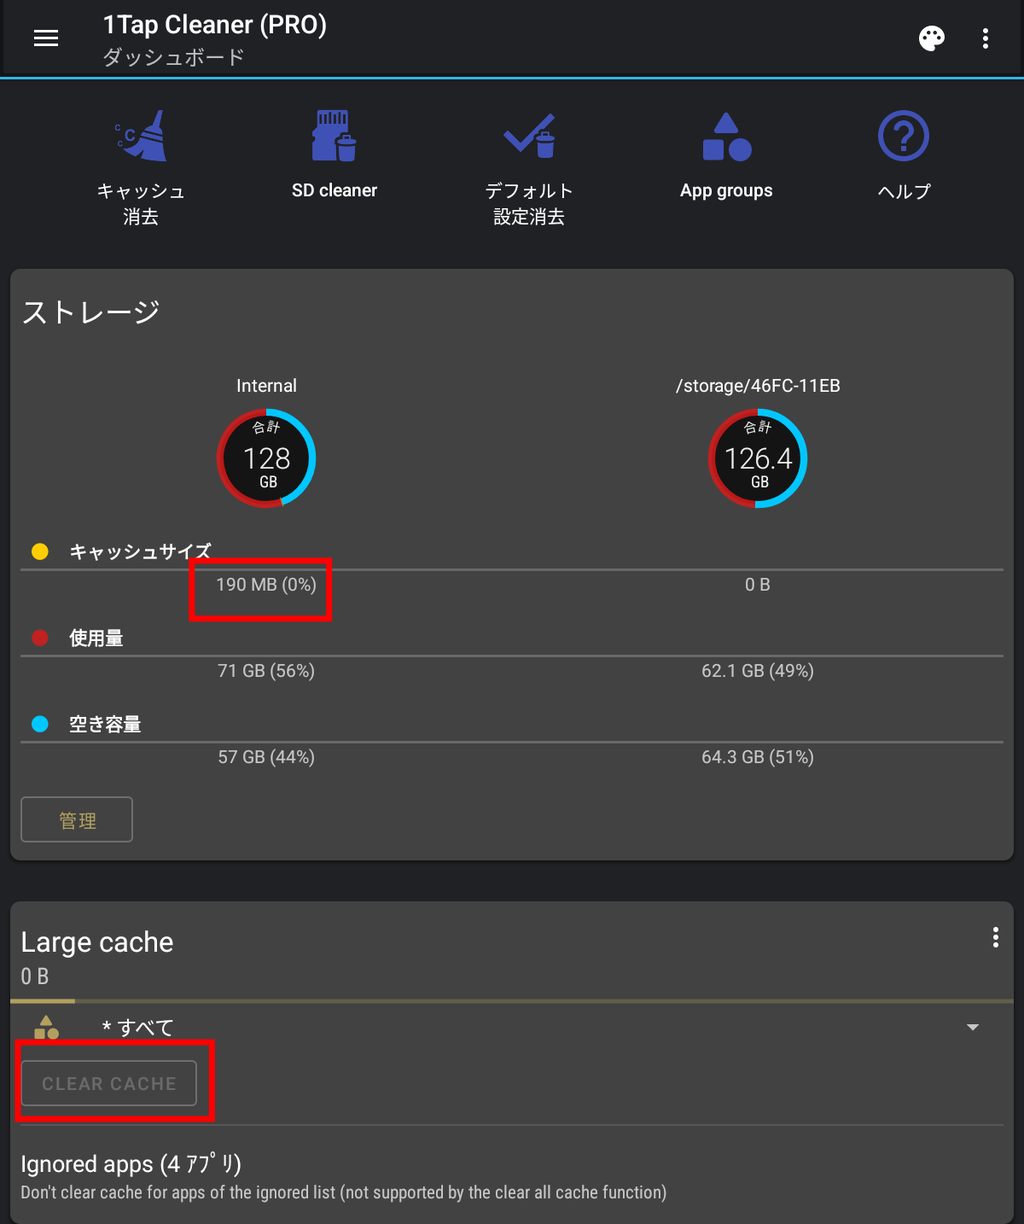Open the Large cache card overflow menu
The image size is (1024, 1224).
(995, 937)
